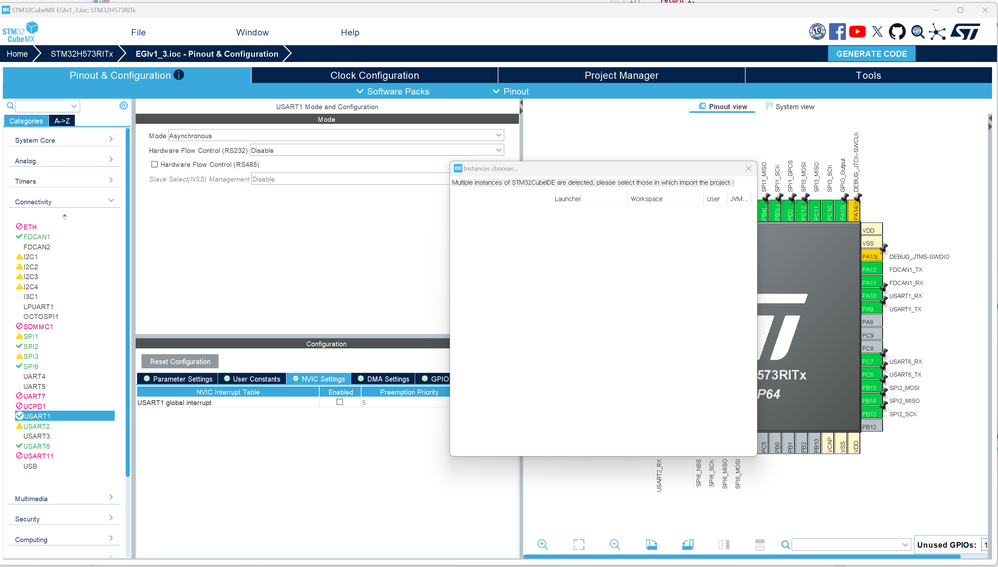Image resolution: width=998 pixels, height=567 pixels.
Task: Expand the Analog category
Action: 64,160
